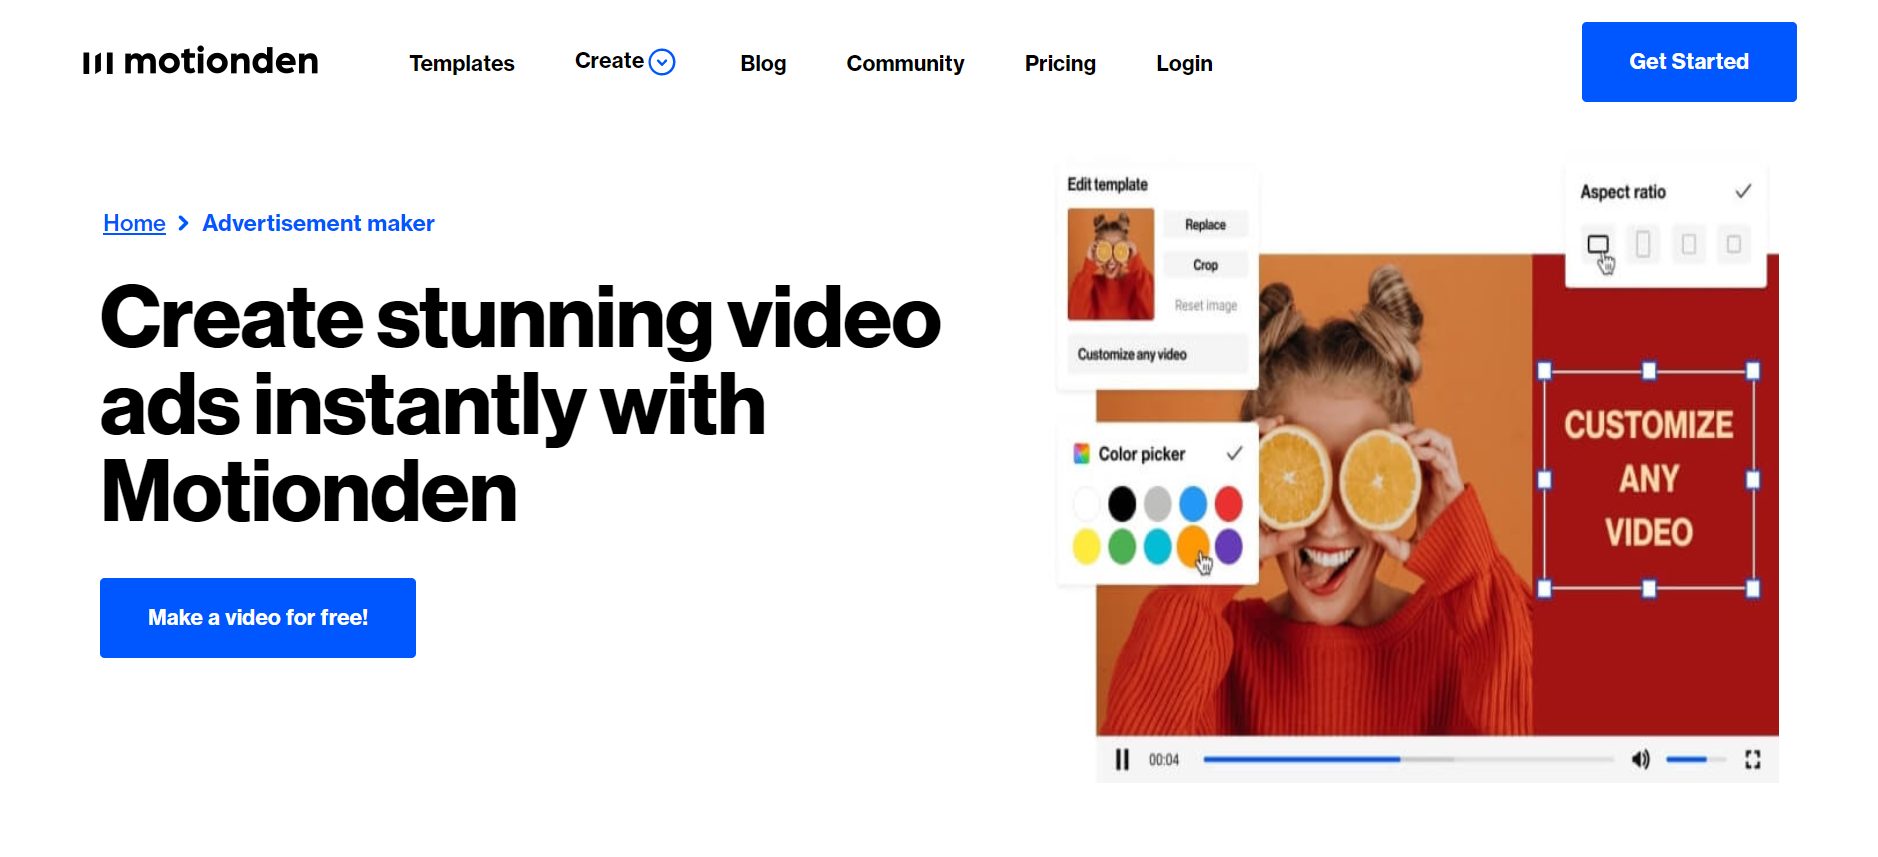1878x857 pixels.
Task: Click the 00:04 timestamp
Action: tap(1164, 760)
